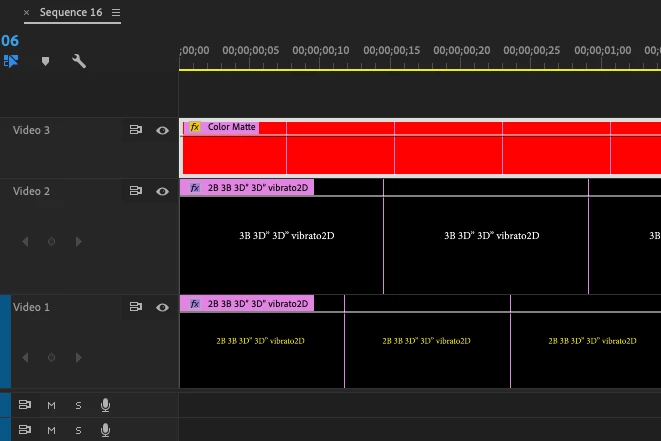Click ruler at 00;00;00;25
Viewport: 661px width, 441px height.
(x=532, y=51)
